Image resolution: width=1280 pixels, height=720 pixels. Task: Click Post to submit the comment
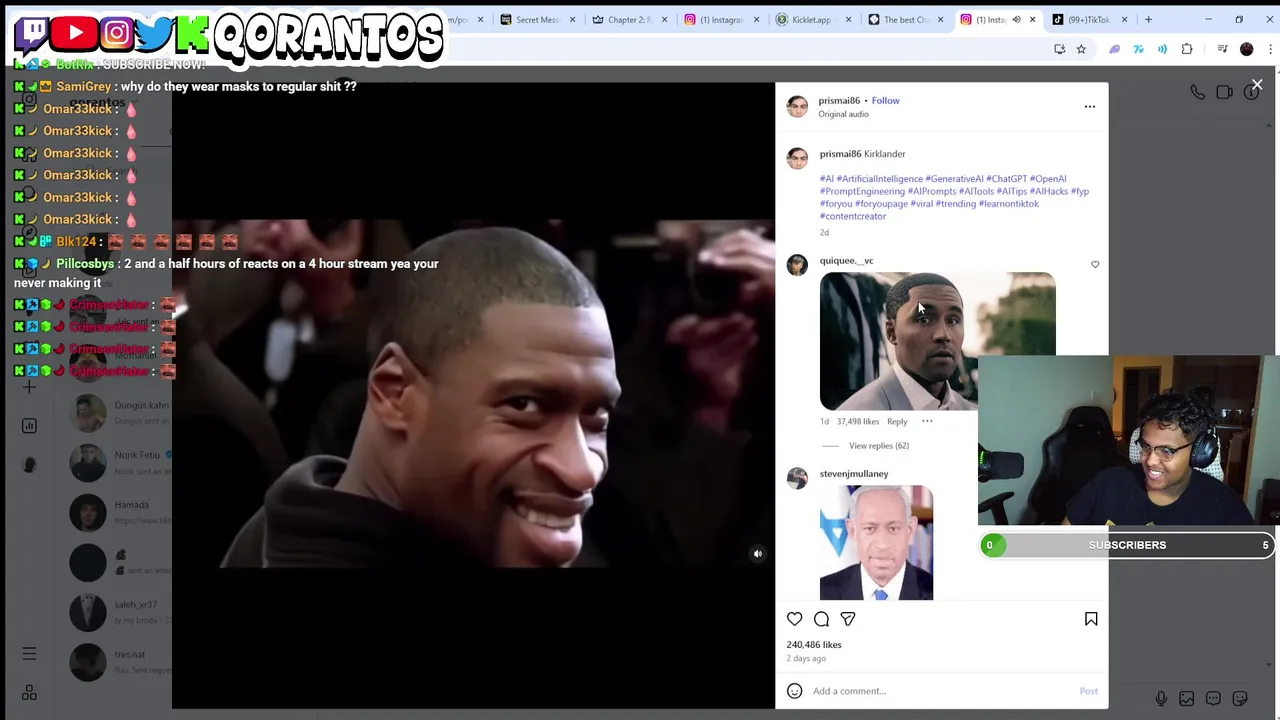[1088, 691]
